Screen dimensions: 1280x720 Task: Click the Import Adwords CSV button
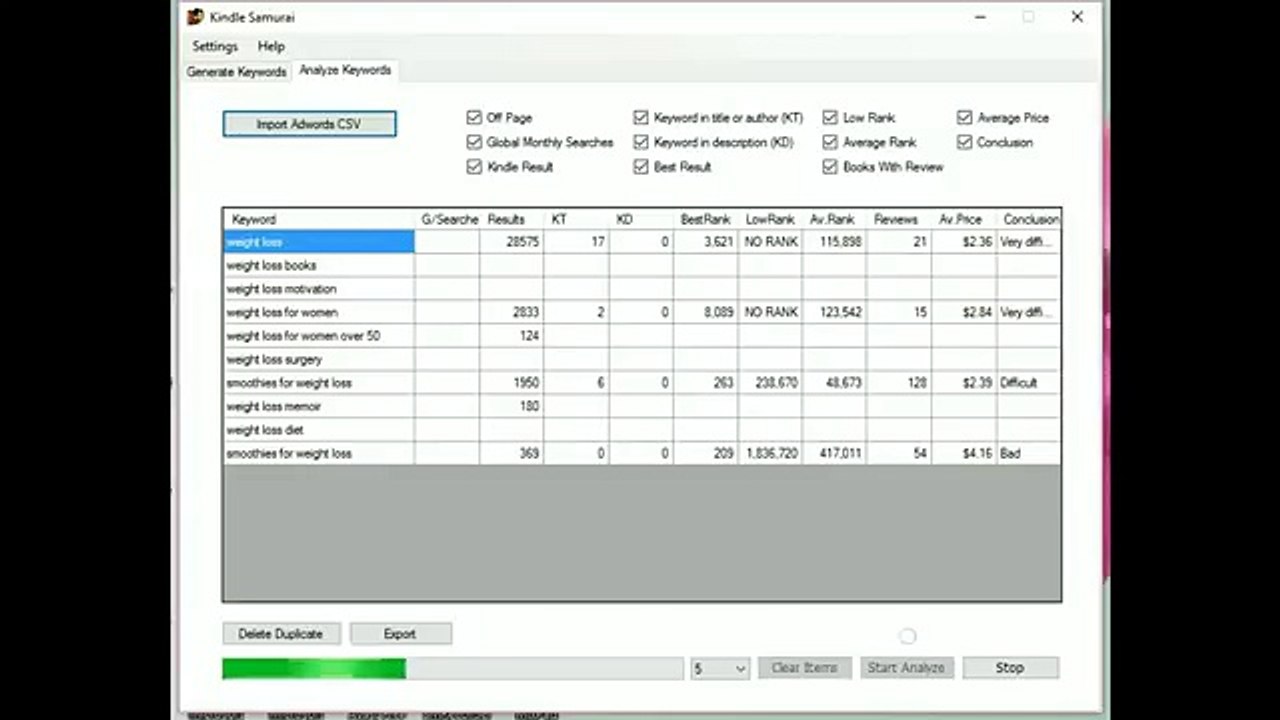tap(309, 124)
